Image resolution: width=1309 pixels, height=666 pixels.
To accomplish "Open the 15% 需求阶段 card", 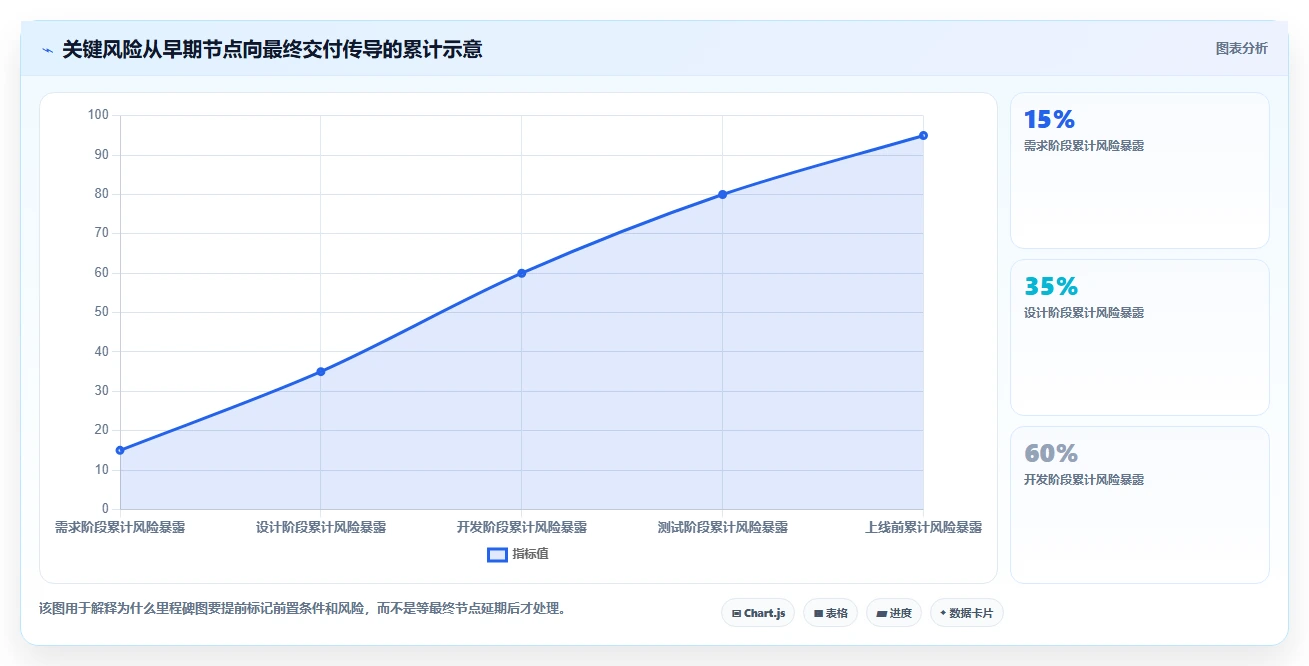I will (1139, 170).
